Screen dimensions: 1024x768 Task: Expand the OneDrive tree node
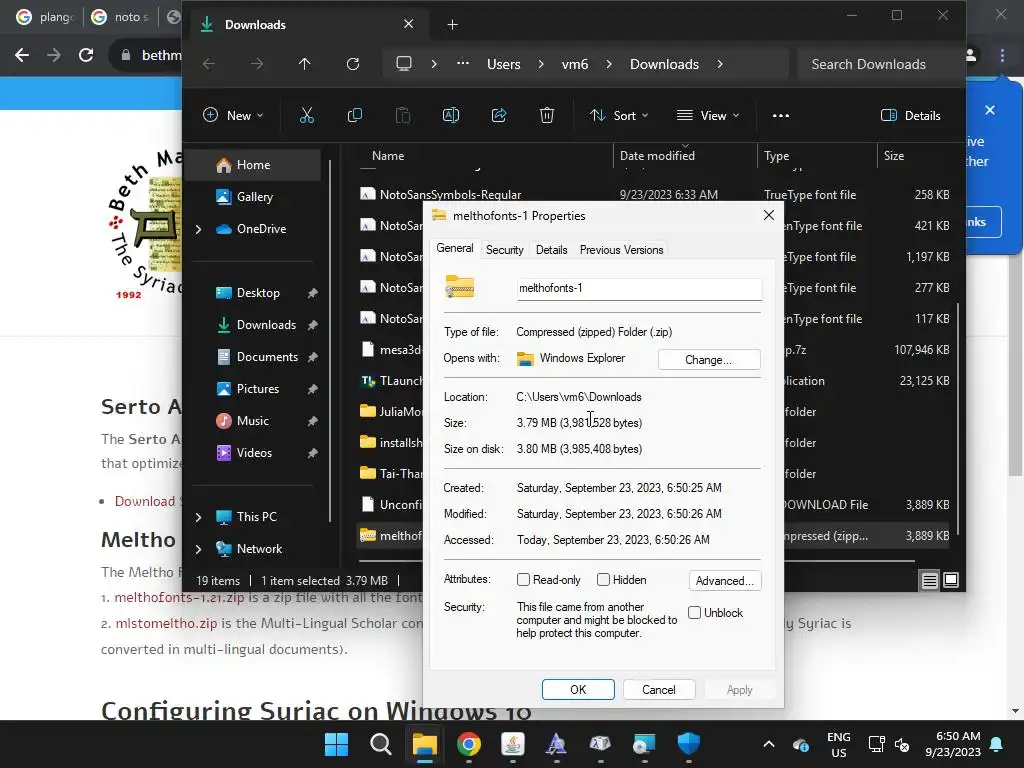click(199, 229)
